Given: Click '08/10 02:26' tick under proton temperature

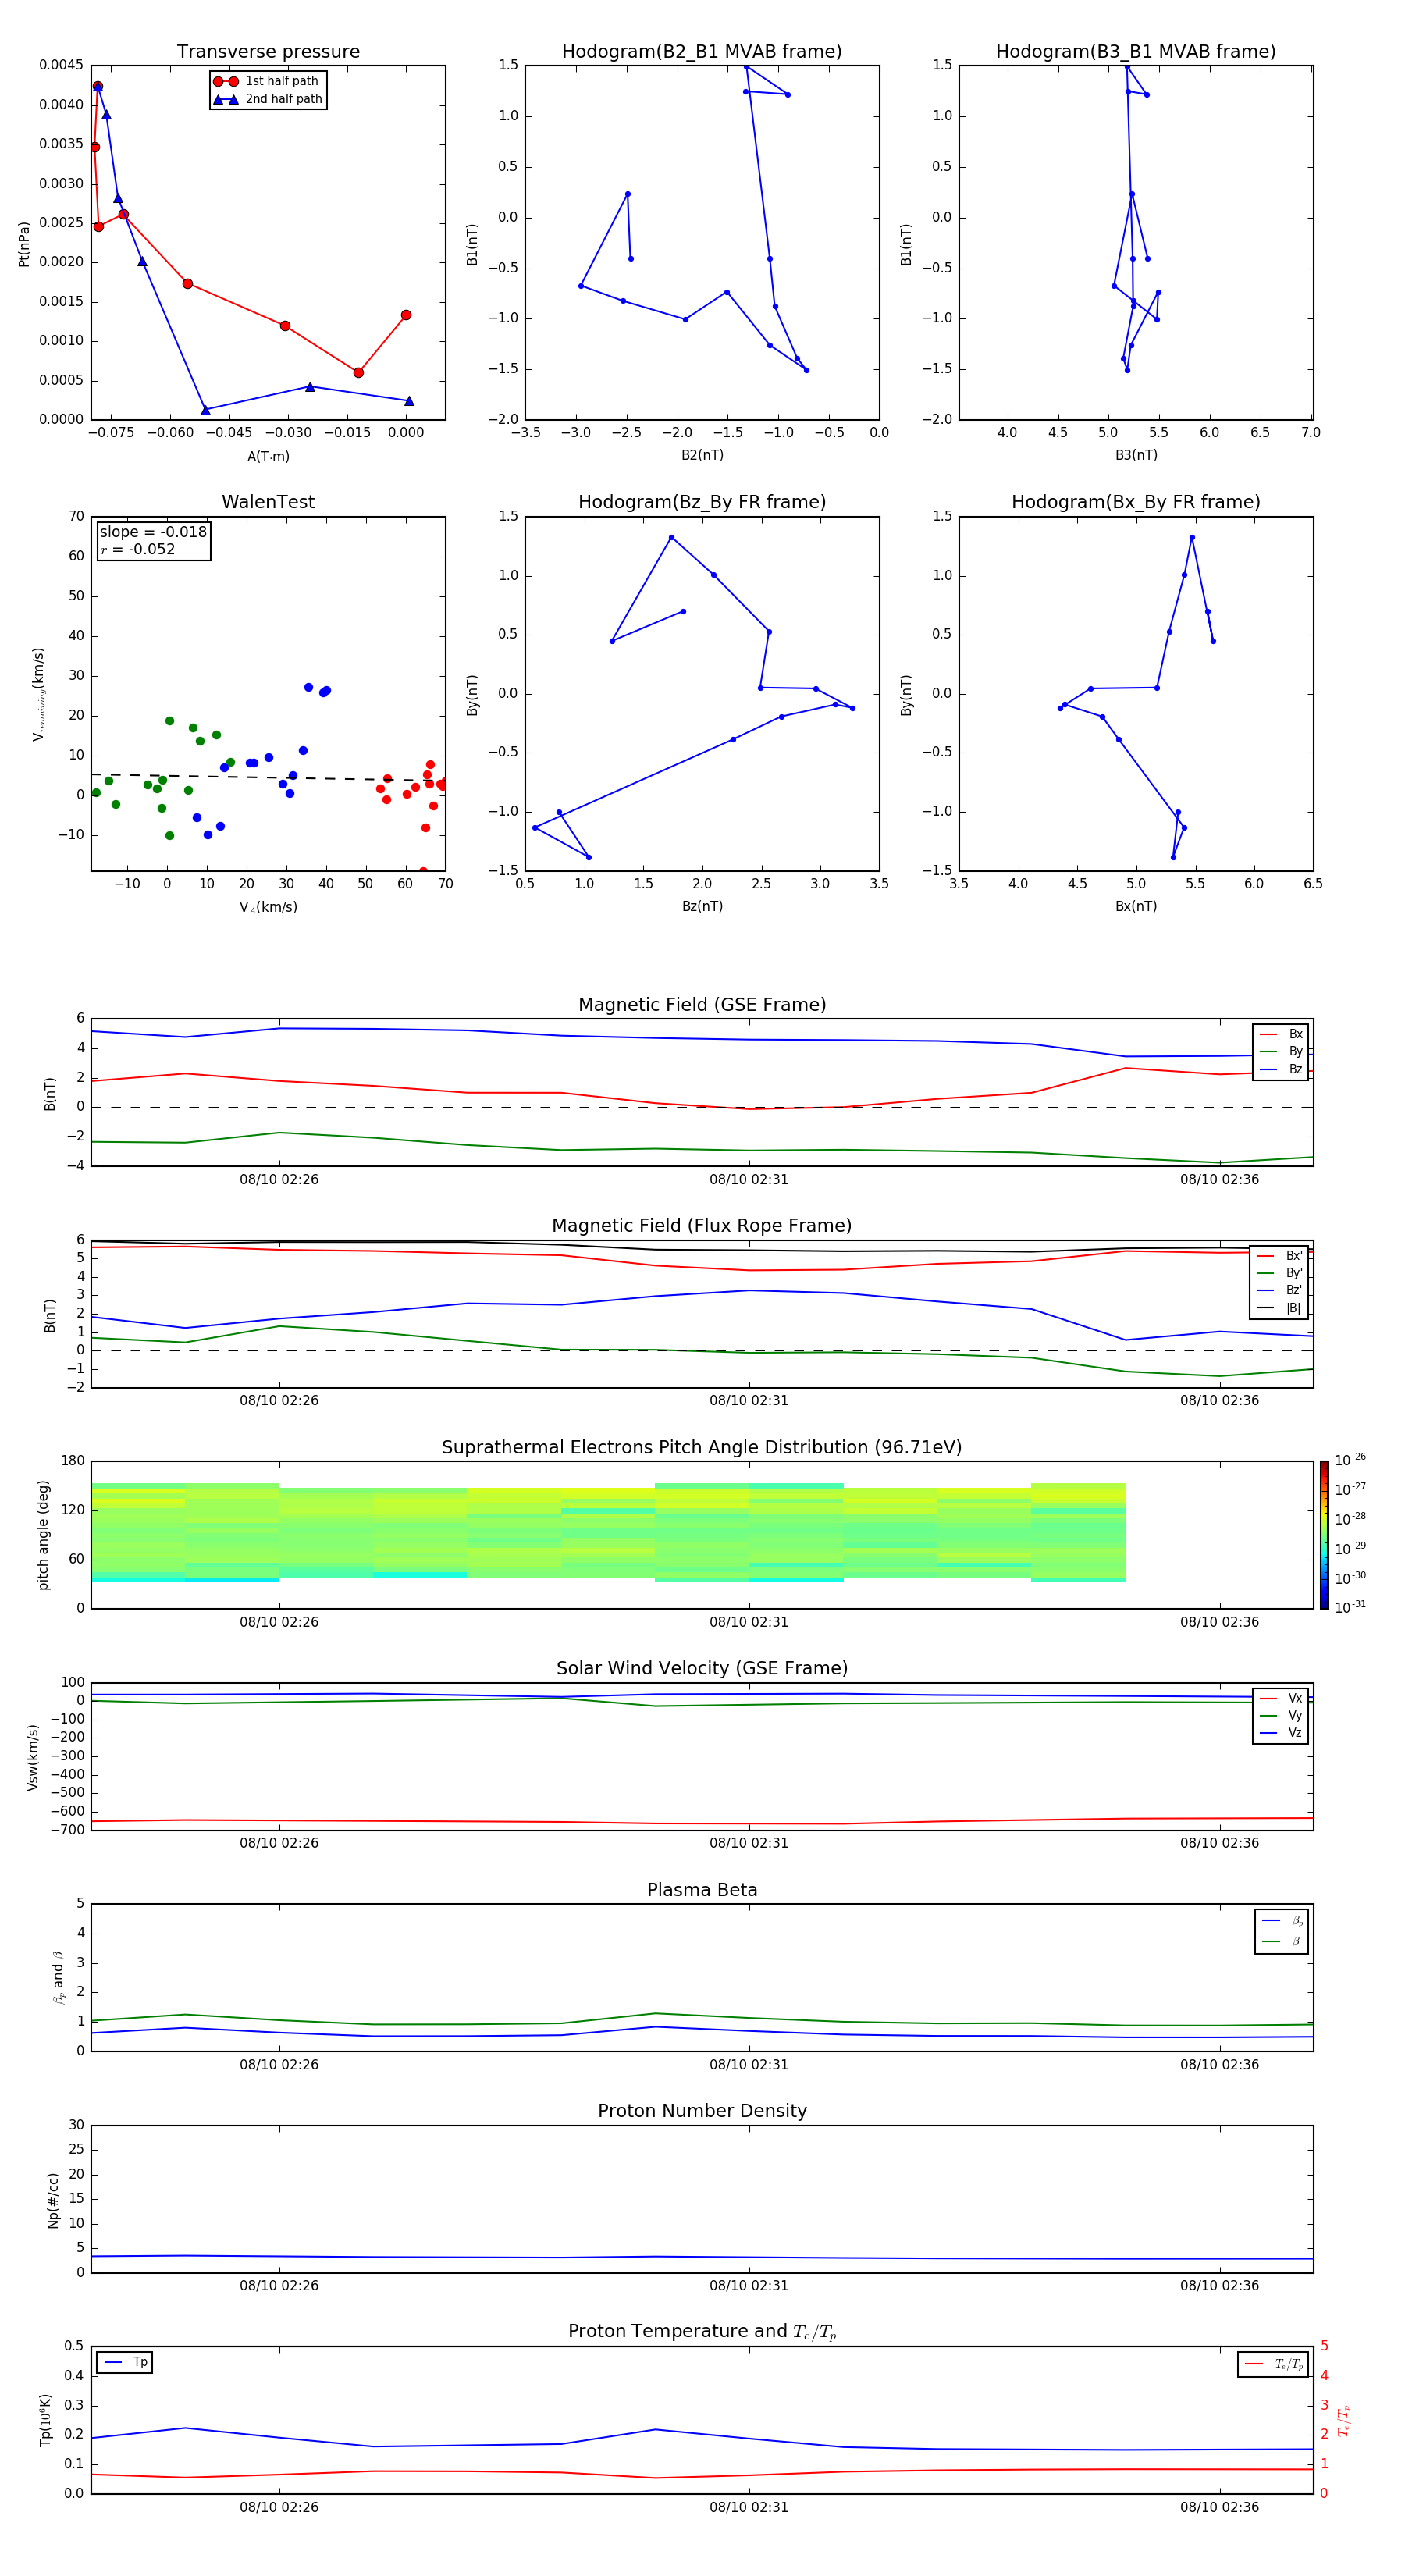Looking at the screenshot, I should coord(279,2507).
